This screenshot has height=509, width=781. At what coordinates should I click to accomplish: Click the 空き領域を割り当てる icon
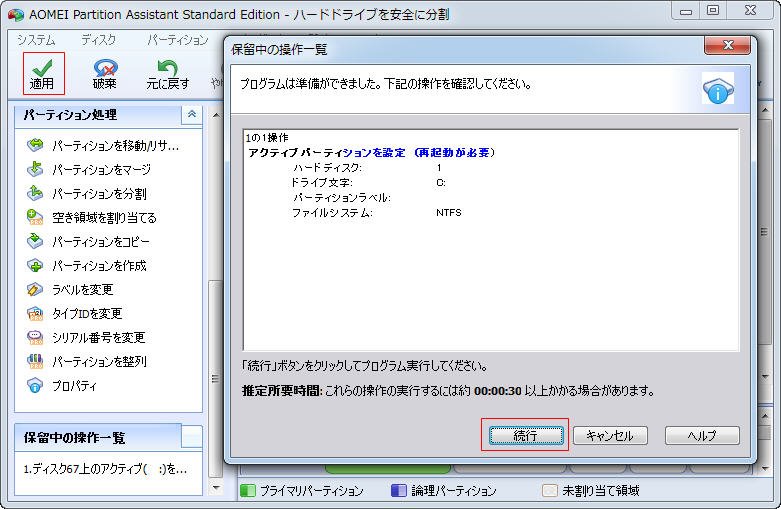[35, 217]
